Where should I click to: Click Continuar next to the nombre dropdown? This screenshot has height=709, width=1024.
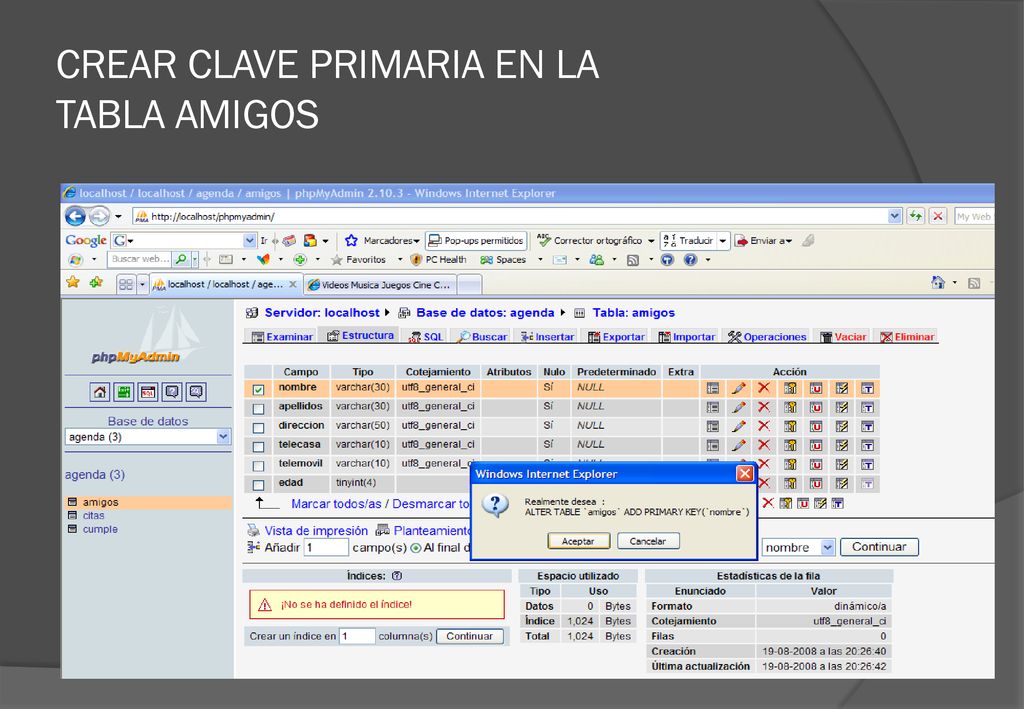pos(879,547)
